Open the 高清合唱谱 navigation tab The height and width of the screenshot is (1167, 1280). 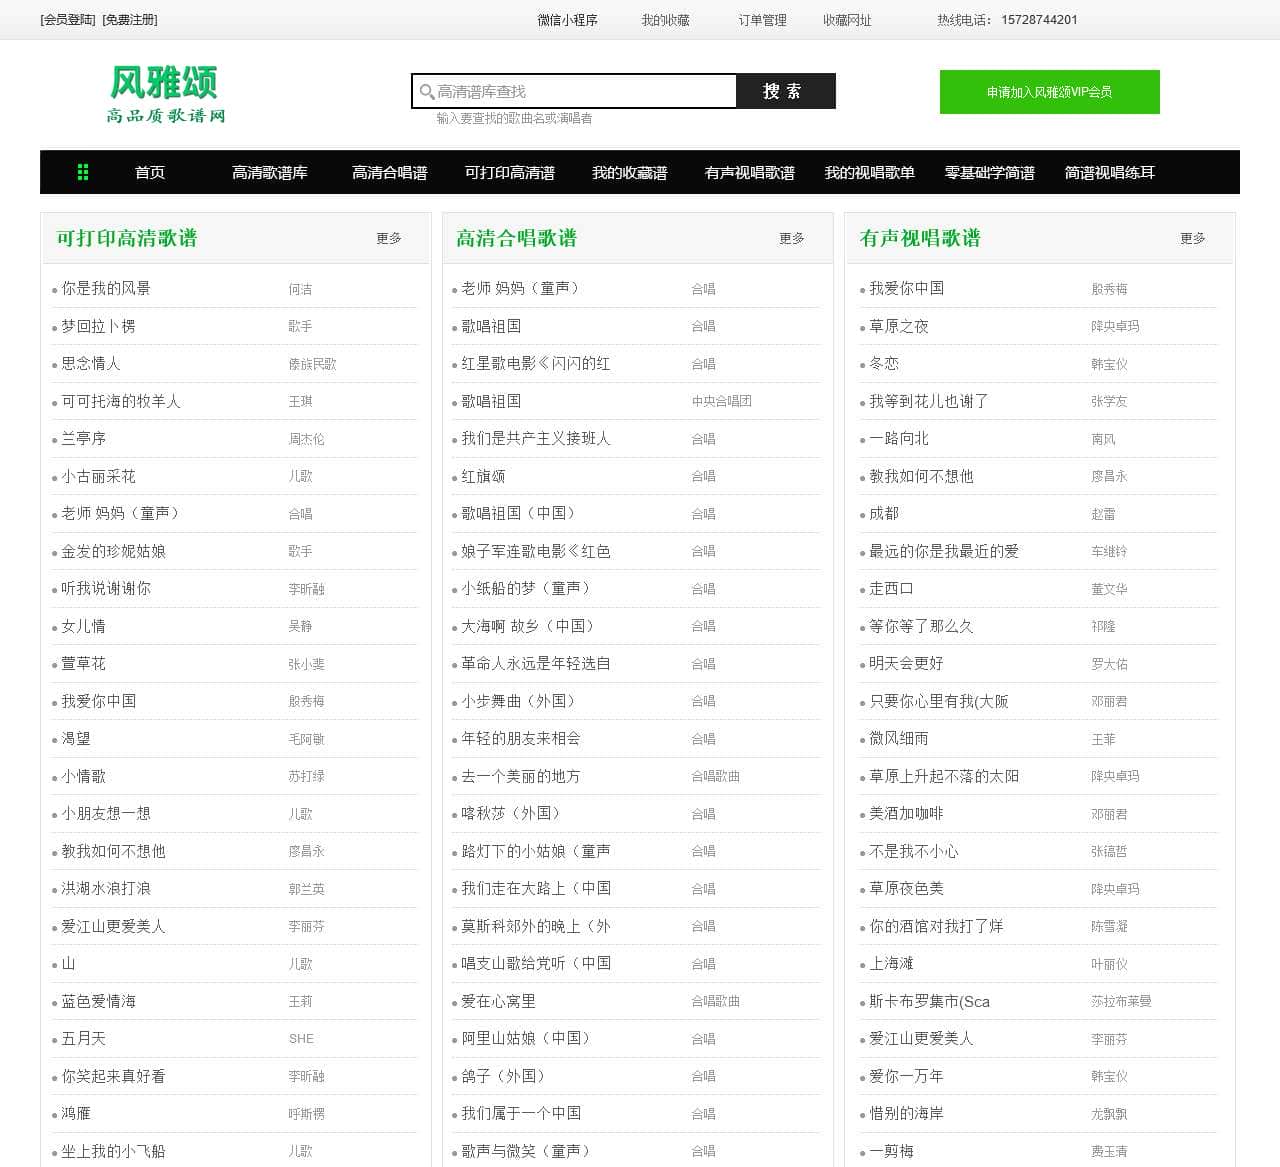point(389,172)
